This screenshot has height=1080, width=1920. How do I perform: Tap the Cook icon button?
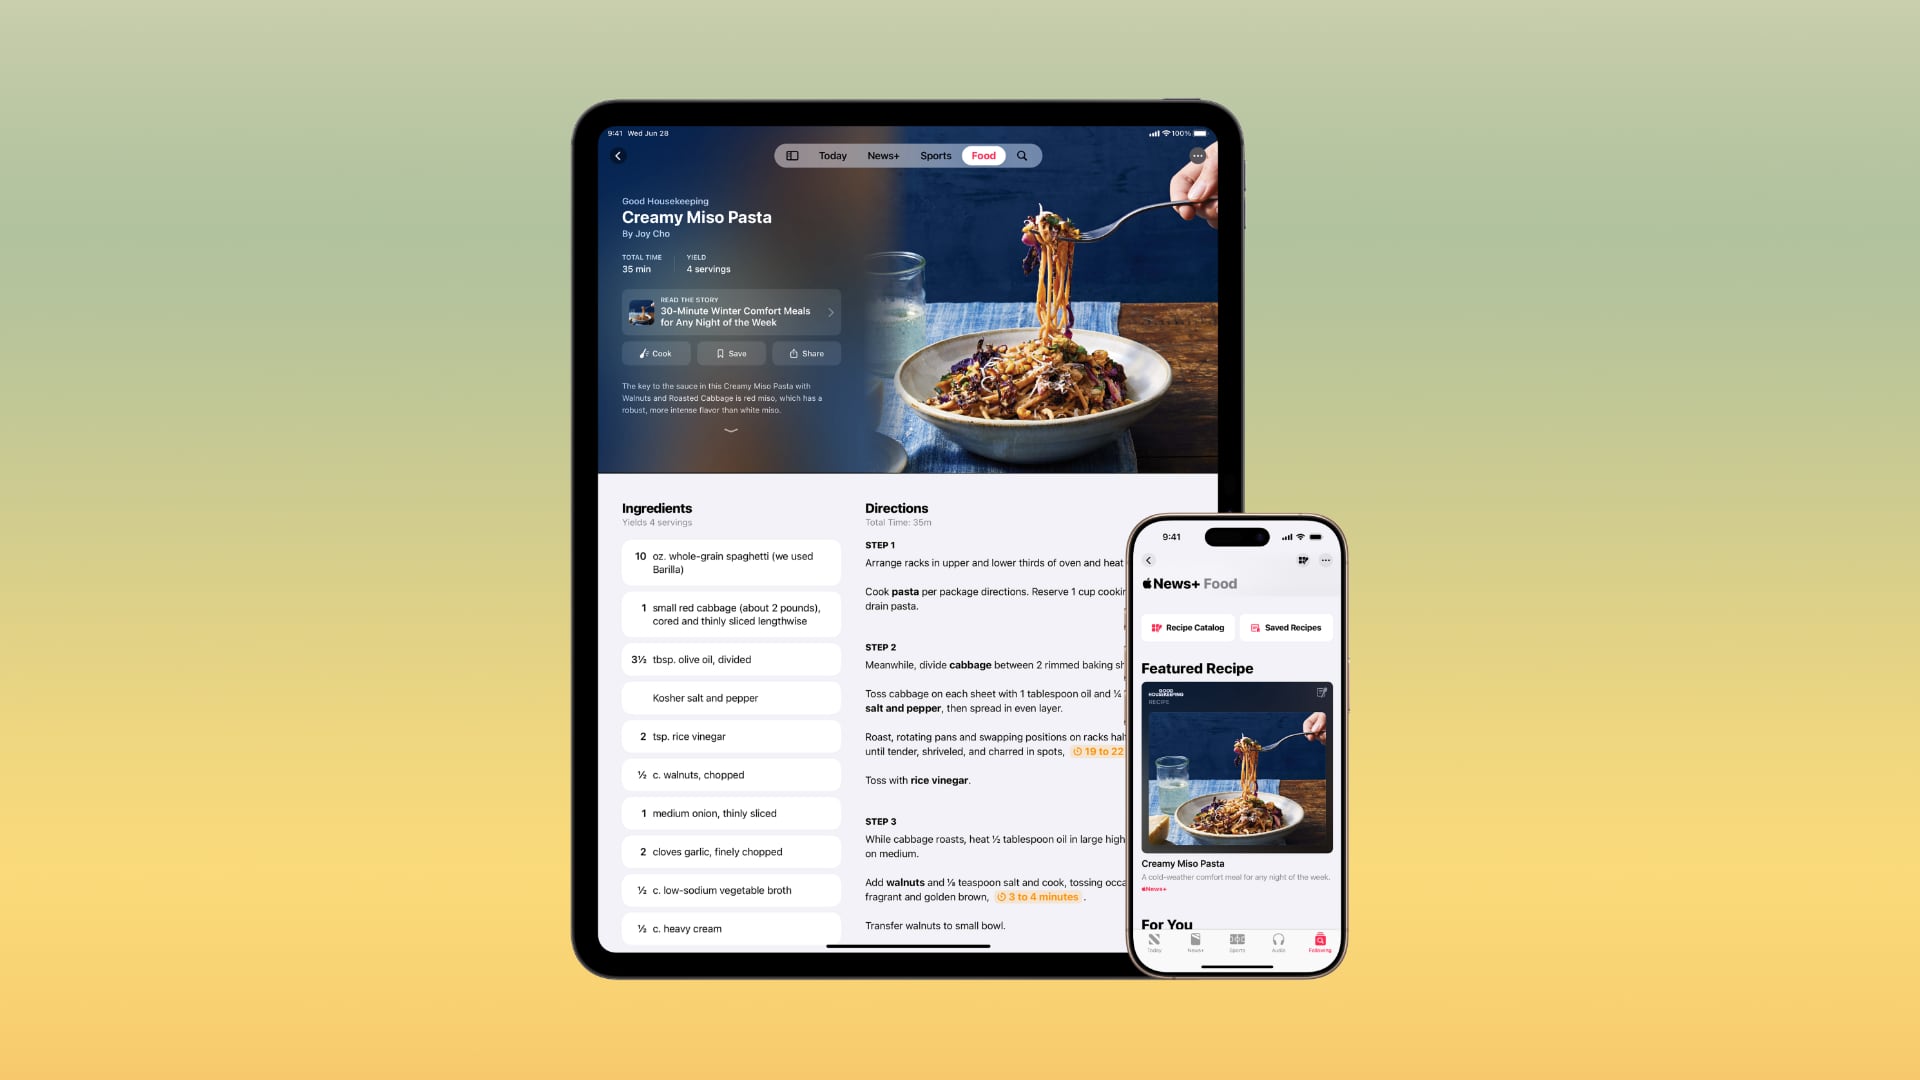tap(655, 352)
